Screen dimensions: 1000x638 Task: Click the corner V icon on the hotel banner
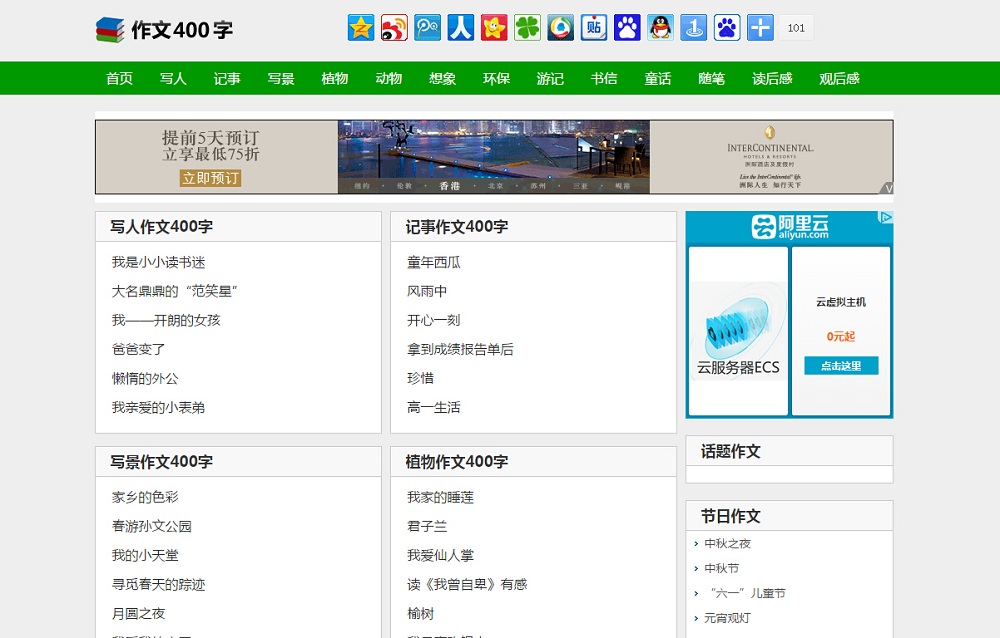tap(887, 188)
